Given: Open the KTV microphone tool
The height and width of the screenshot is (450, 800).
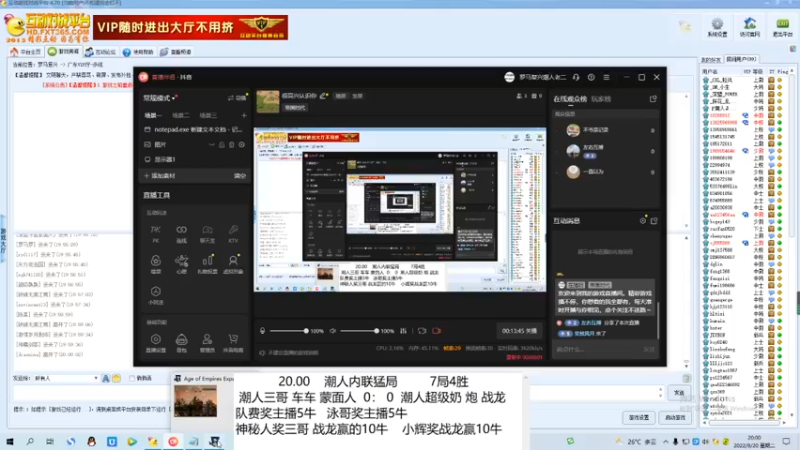Looking at the screenshot, I should [x=233, y=233].
